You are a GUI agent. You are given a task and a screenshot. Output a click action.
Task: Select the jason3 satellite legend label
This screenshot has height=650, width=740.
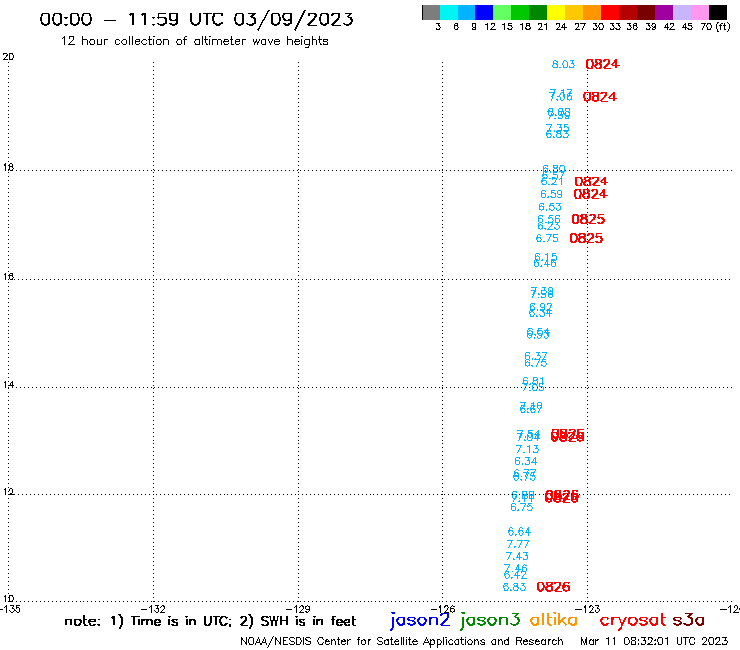pos(490,621)
